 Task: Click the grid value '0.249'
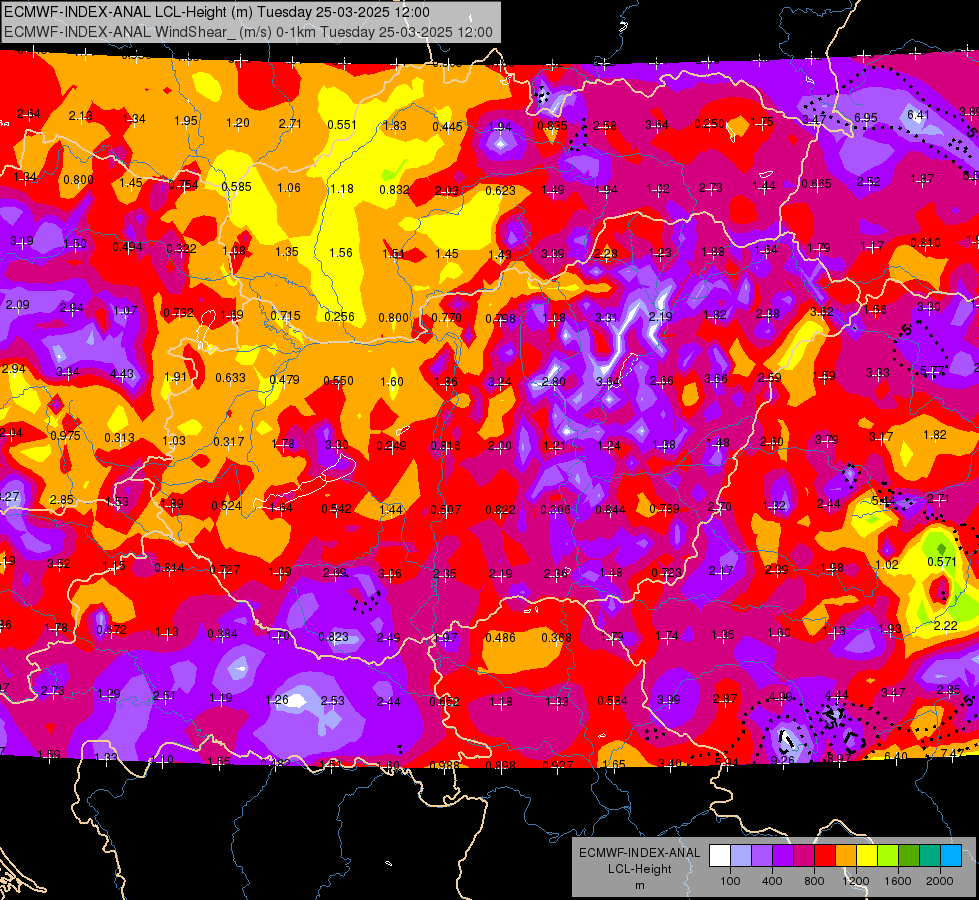point(391,445)
